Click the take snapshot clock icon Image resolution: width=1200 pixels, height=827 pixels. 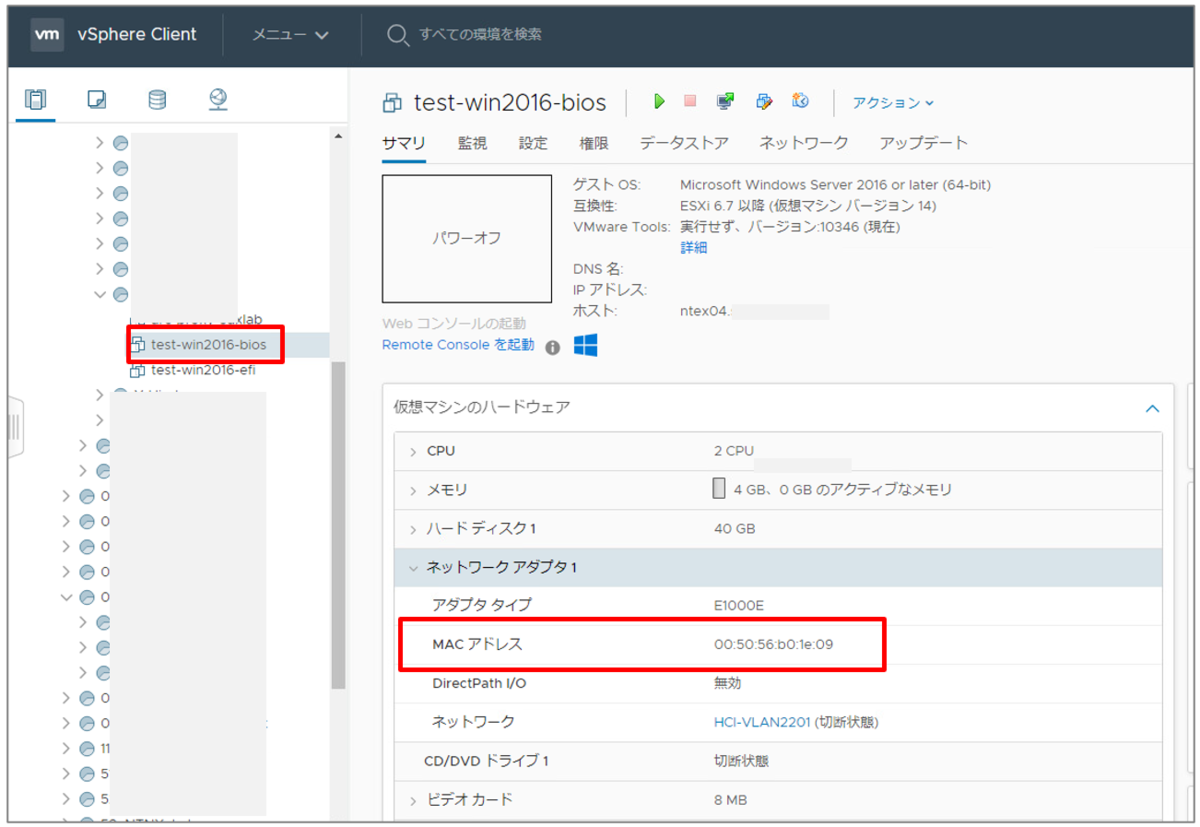(800, 101)
